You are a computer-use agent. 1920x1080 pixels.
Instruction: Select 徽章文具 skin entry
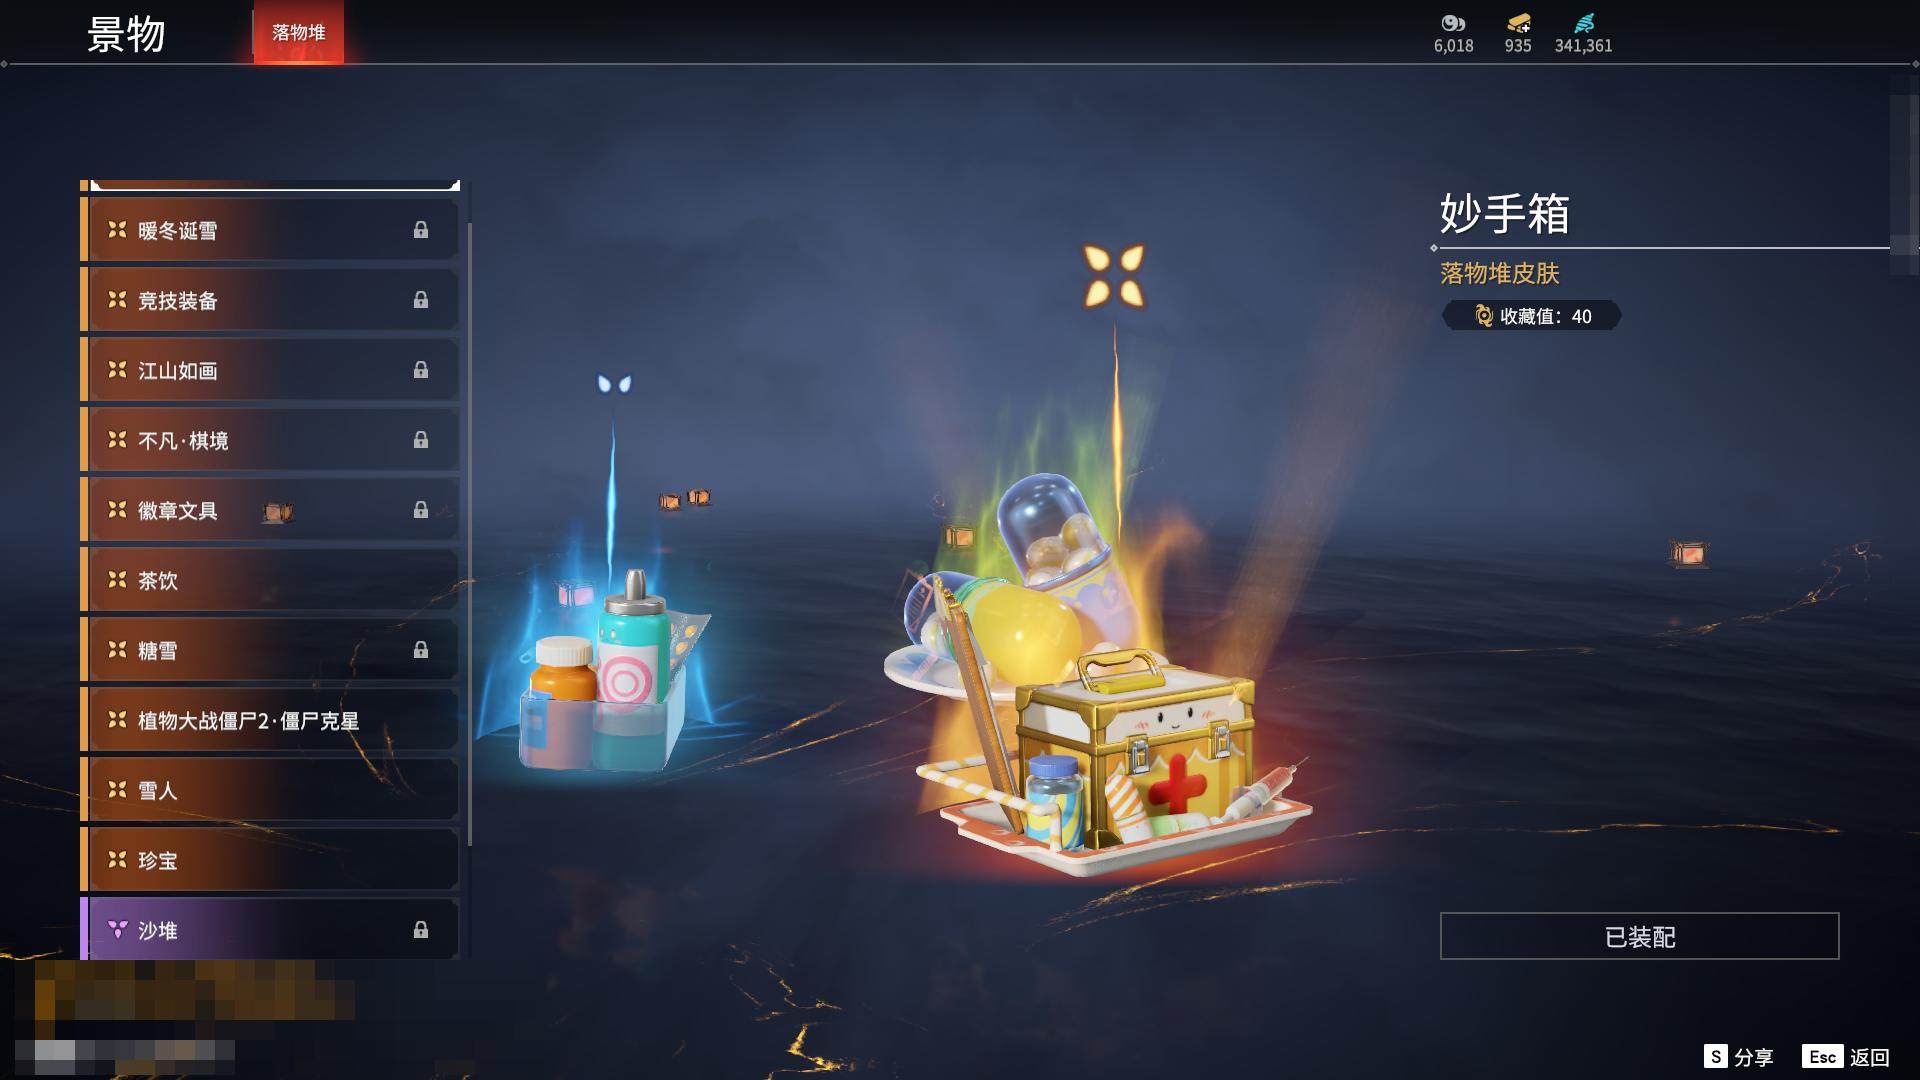tap(270, 510)
